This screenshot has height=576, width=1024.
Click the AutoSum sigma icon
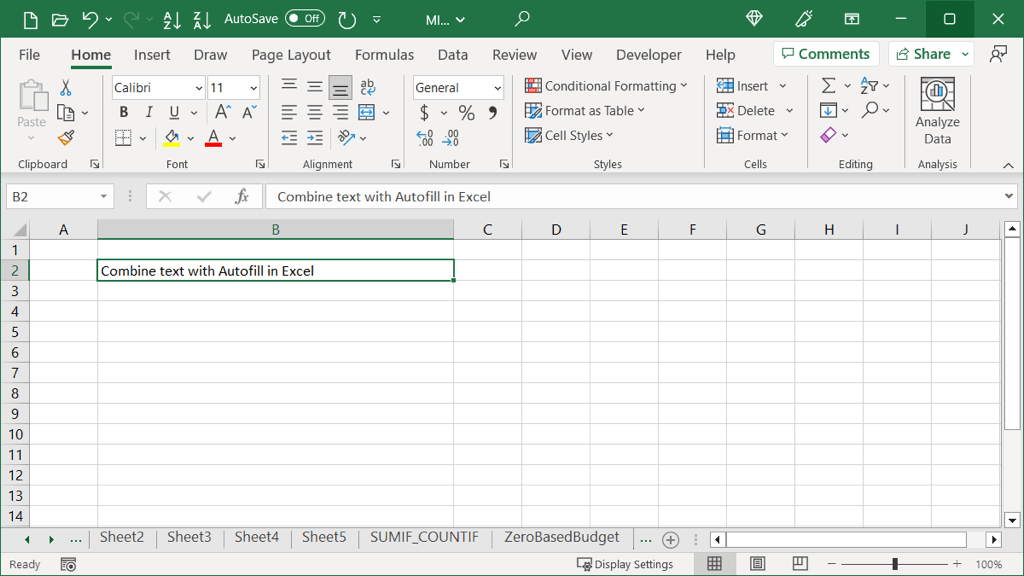tap(828, 86)
